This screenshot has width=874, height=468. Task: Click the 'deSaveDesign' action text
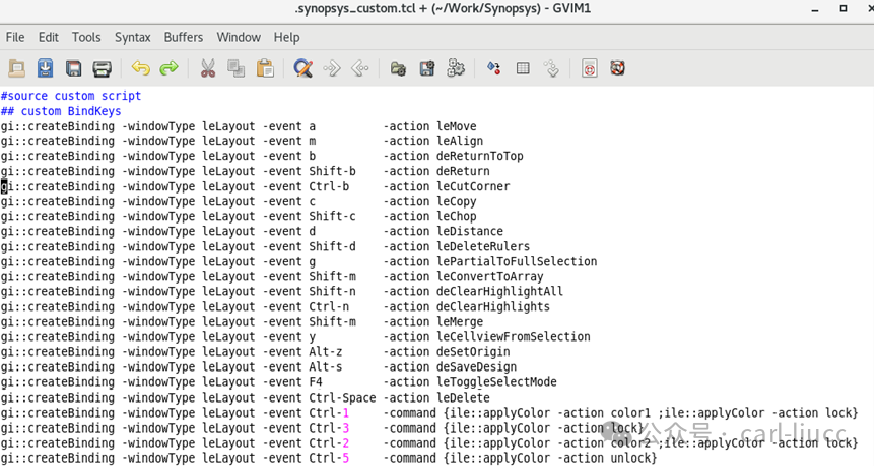[476, 367]
